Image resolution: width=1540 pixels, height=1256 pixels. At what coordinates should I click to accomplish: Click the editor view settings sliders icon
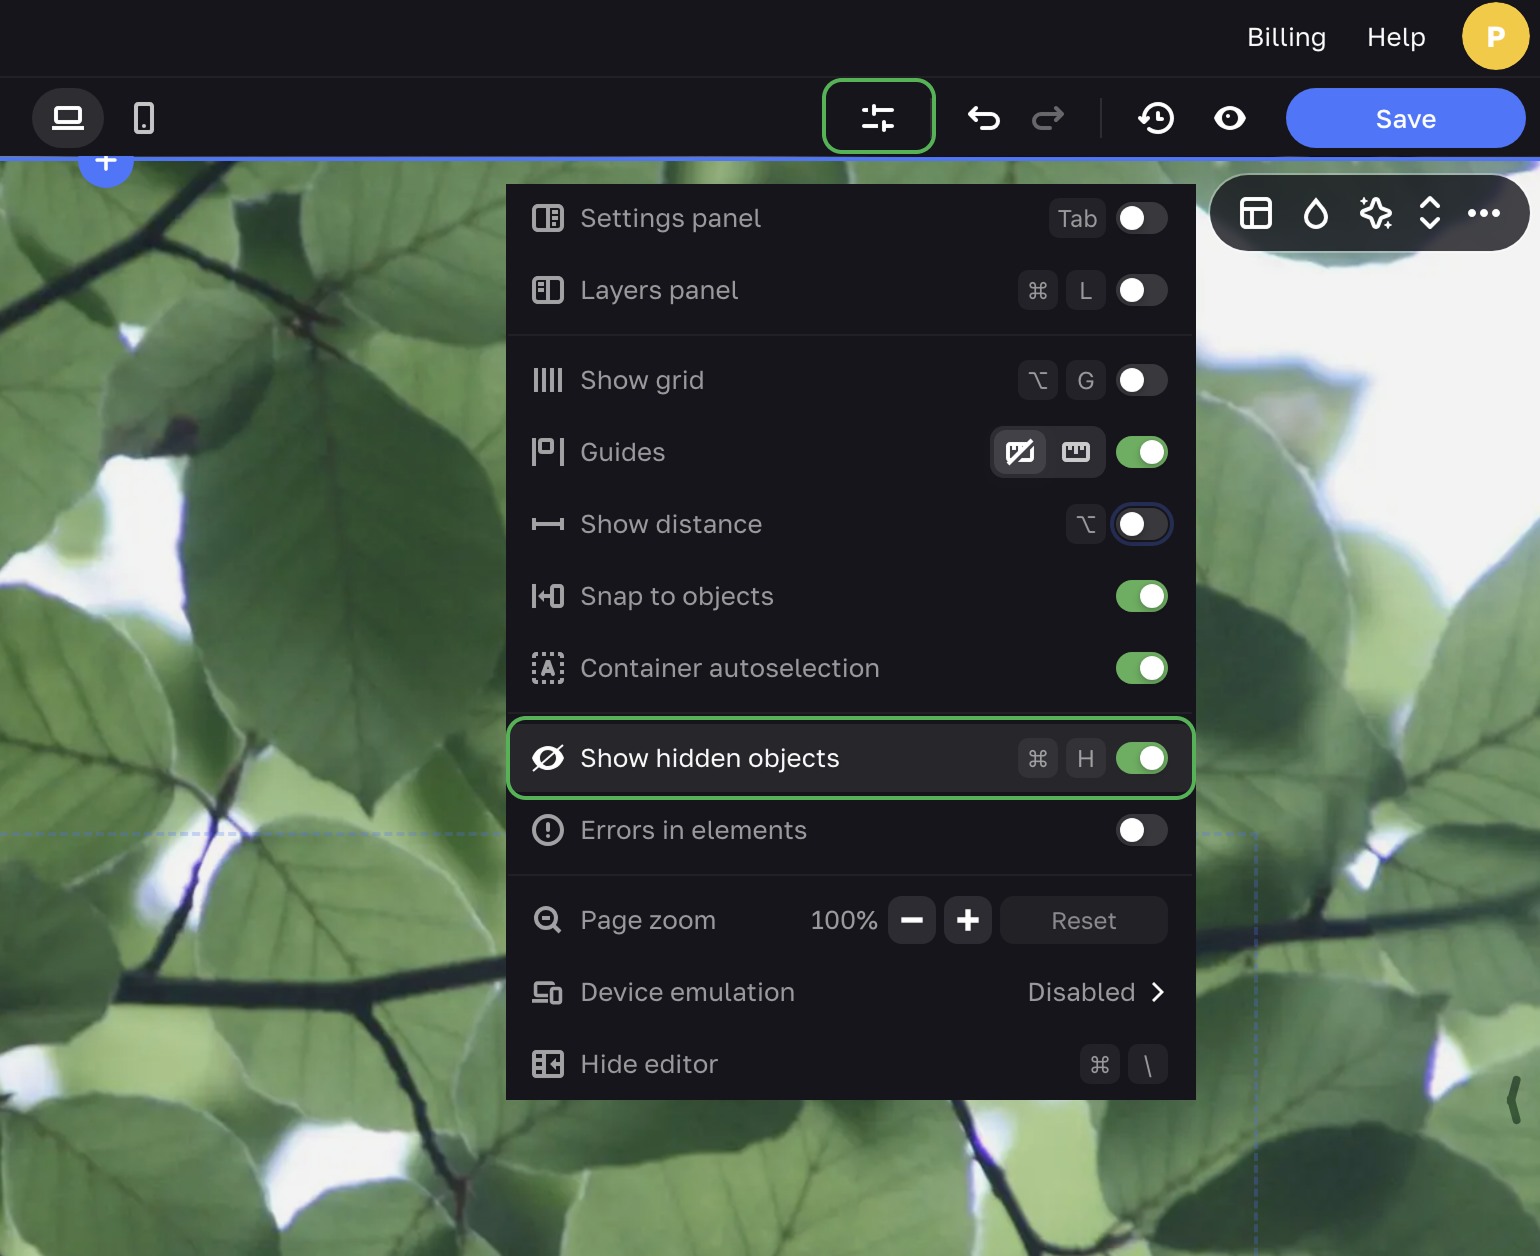[x=878, y=117]
